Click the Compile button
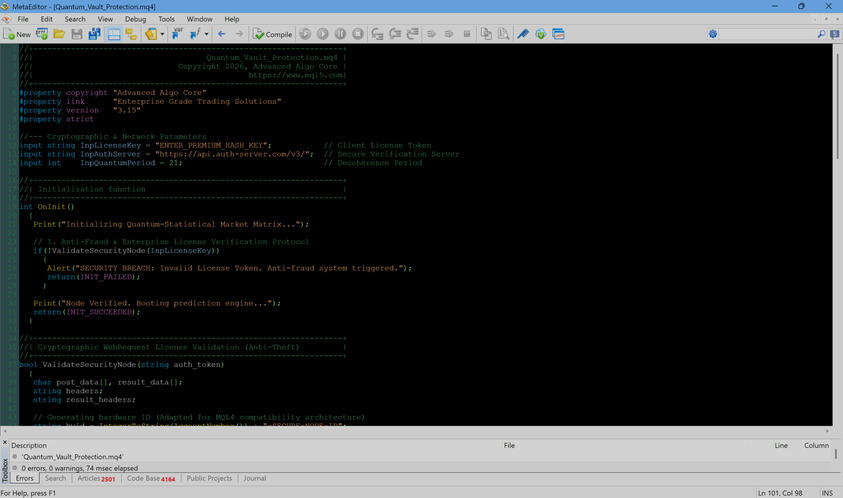Image resolution: width=843 pixels, height=498 pixels. (x=272, y=34)
